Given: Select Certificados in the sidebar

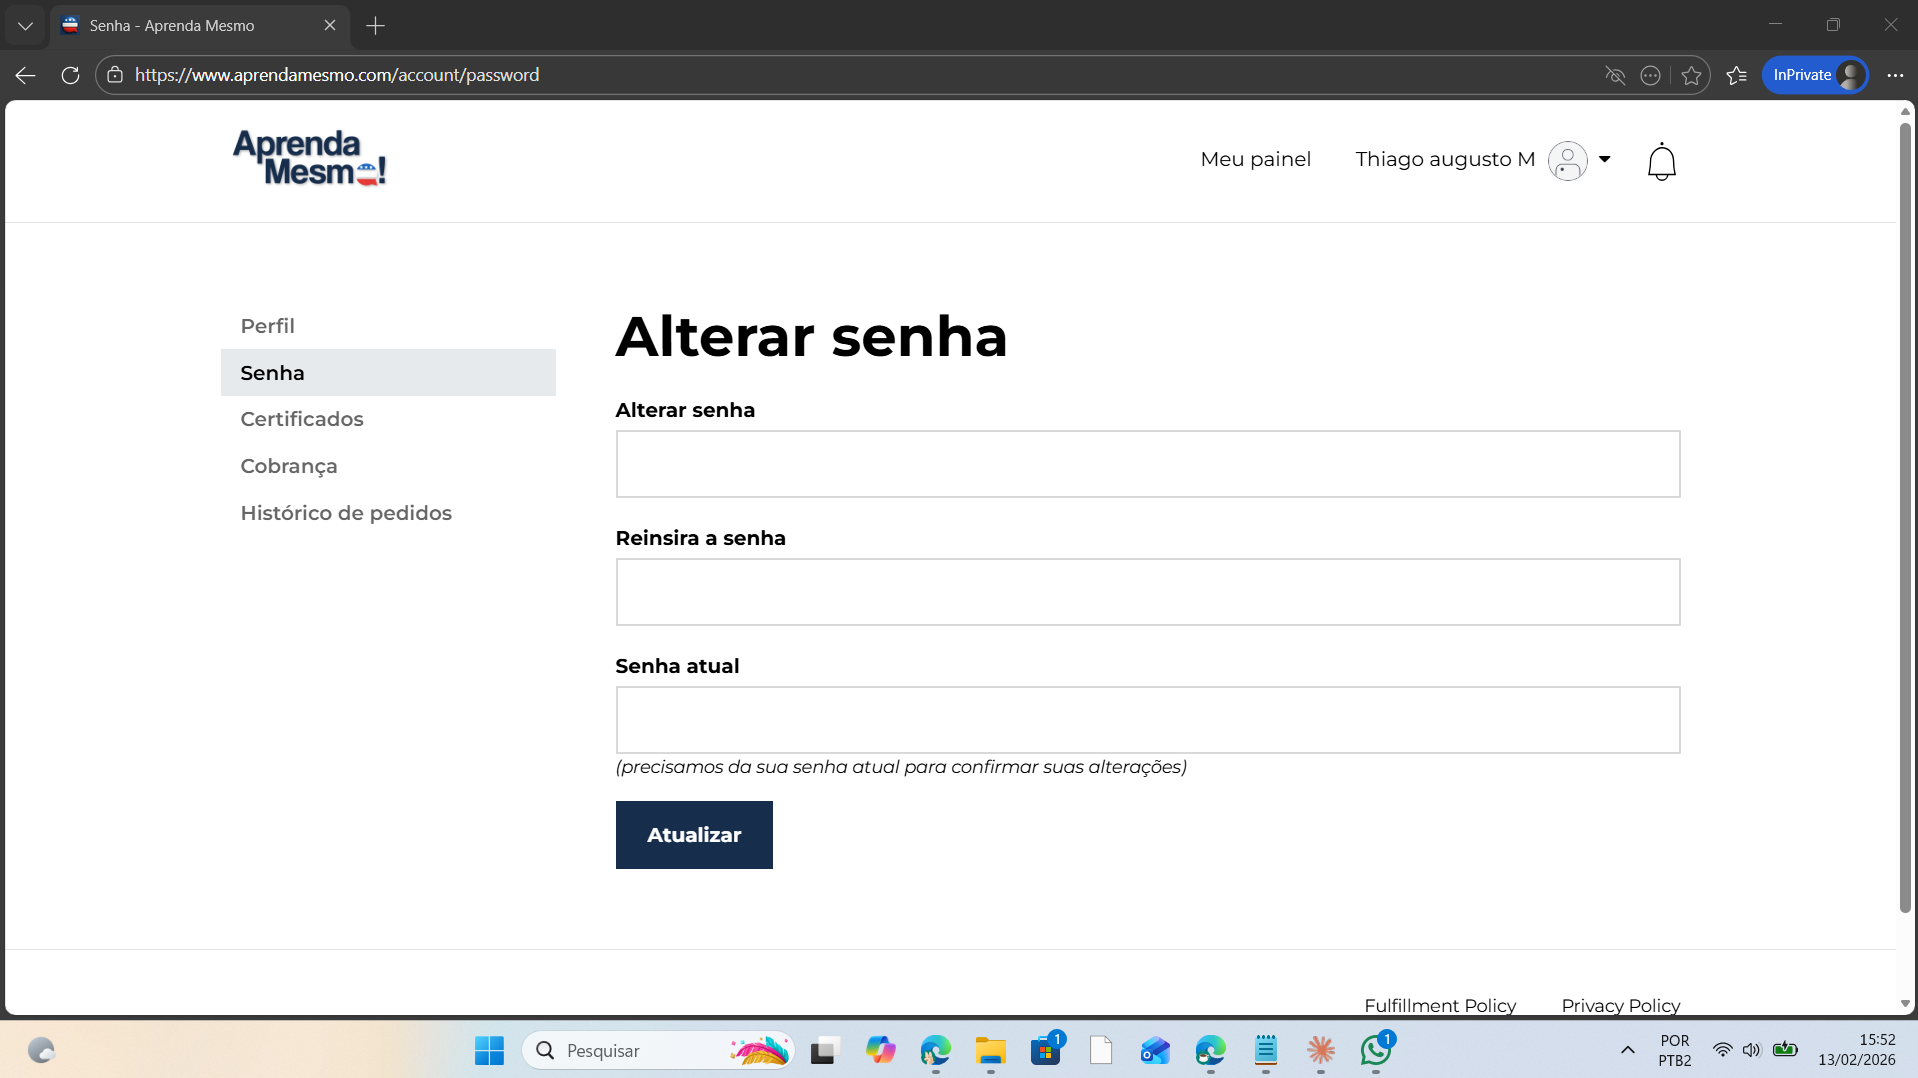Looking at the screenshot, I should [301, 419].
